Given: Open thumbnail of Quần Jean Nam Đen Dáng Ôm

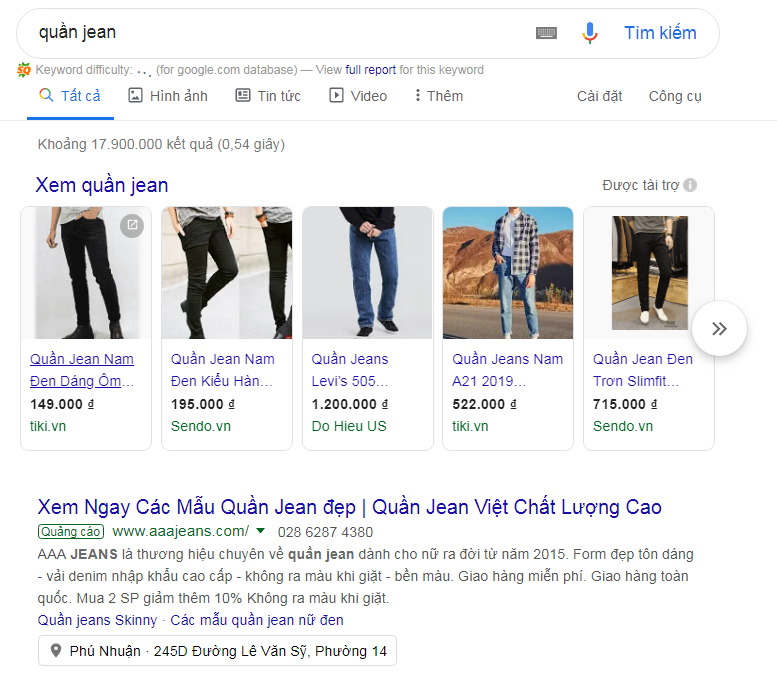Looking at the screenshot, I should tap(86, 273).
